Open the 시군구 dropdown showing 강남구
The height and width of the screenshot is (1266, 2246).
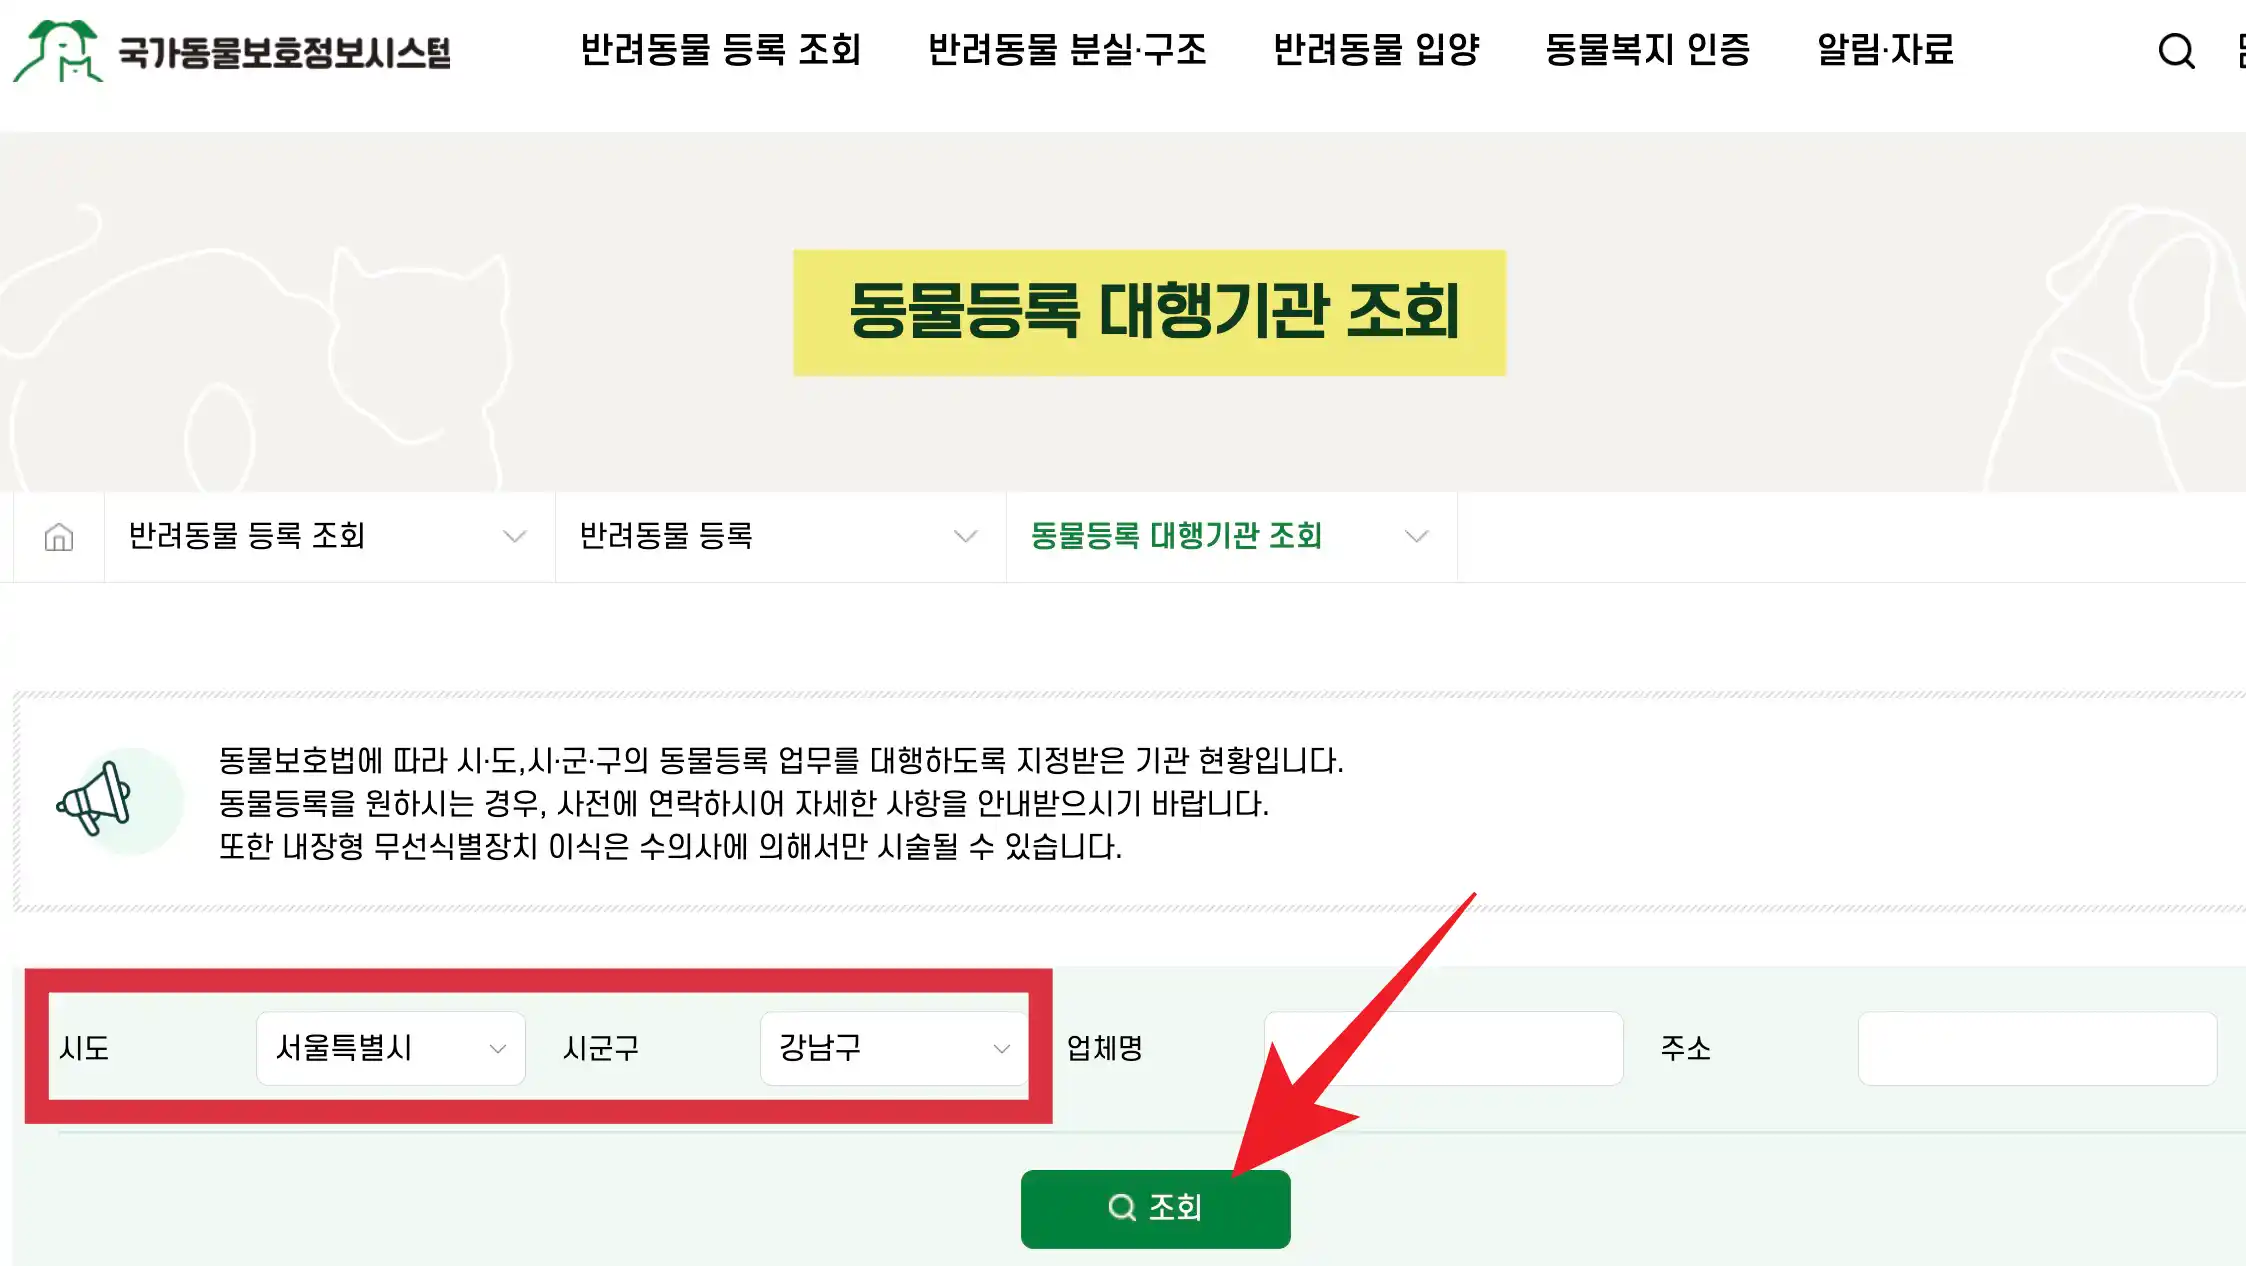coord(894,1048)
